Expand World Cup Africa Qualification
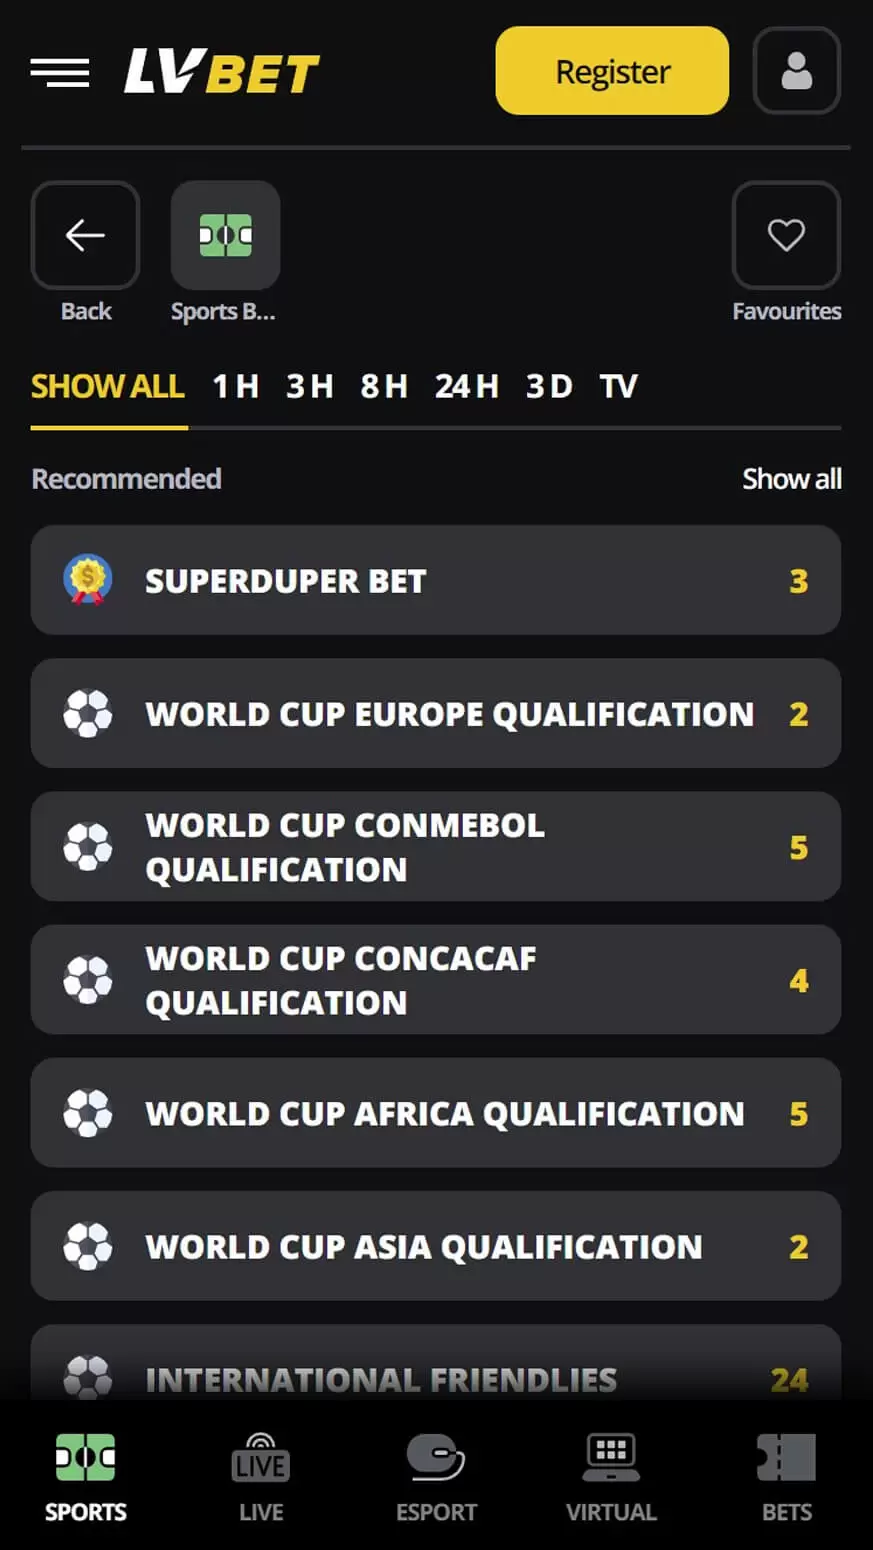The image size is (873, 1550). point(435,1113)
